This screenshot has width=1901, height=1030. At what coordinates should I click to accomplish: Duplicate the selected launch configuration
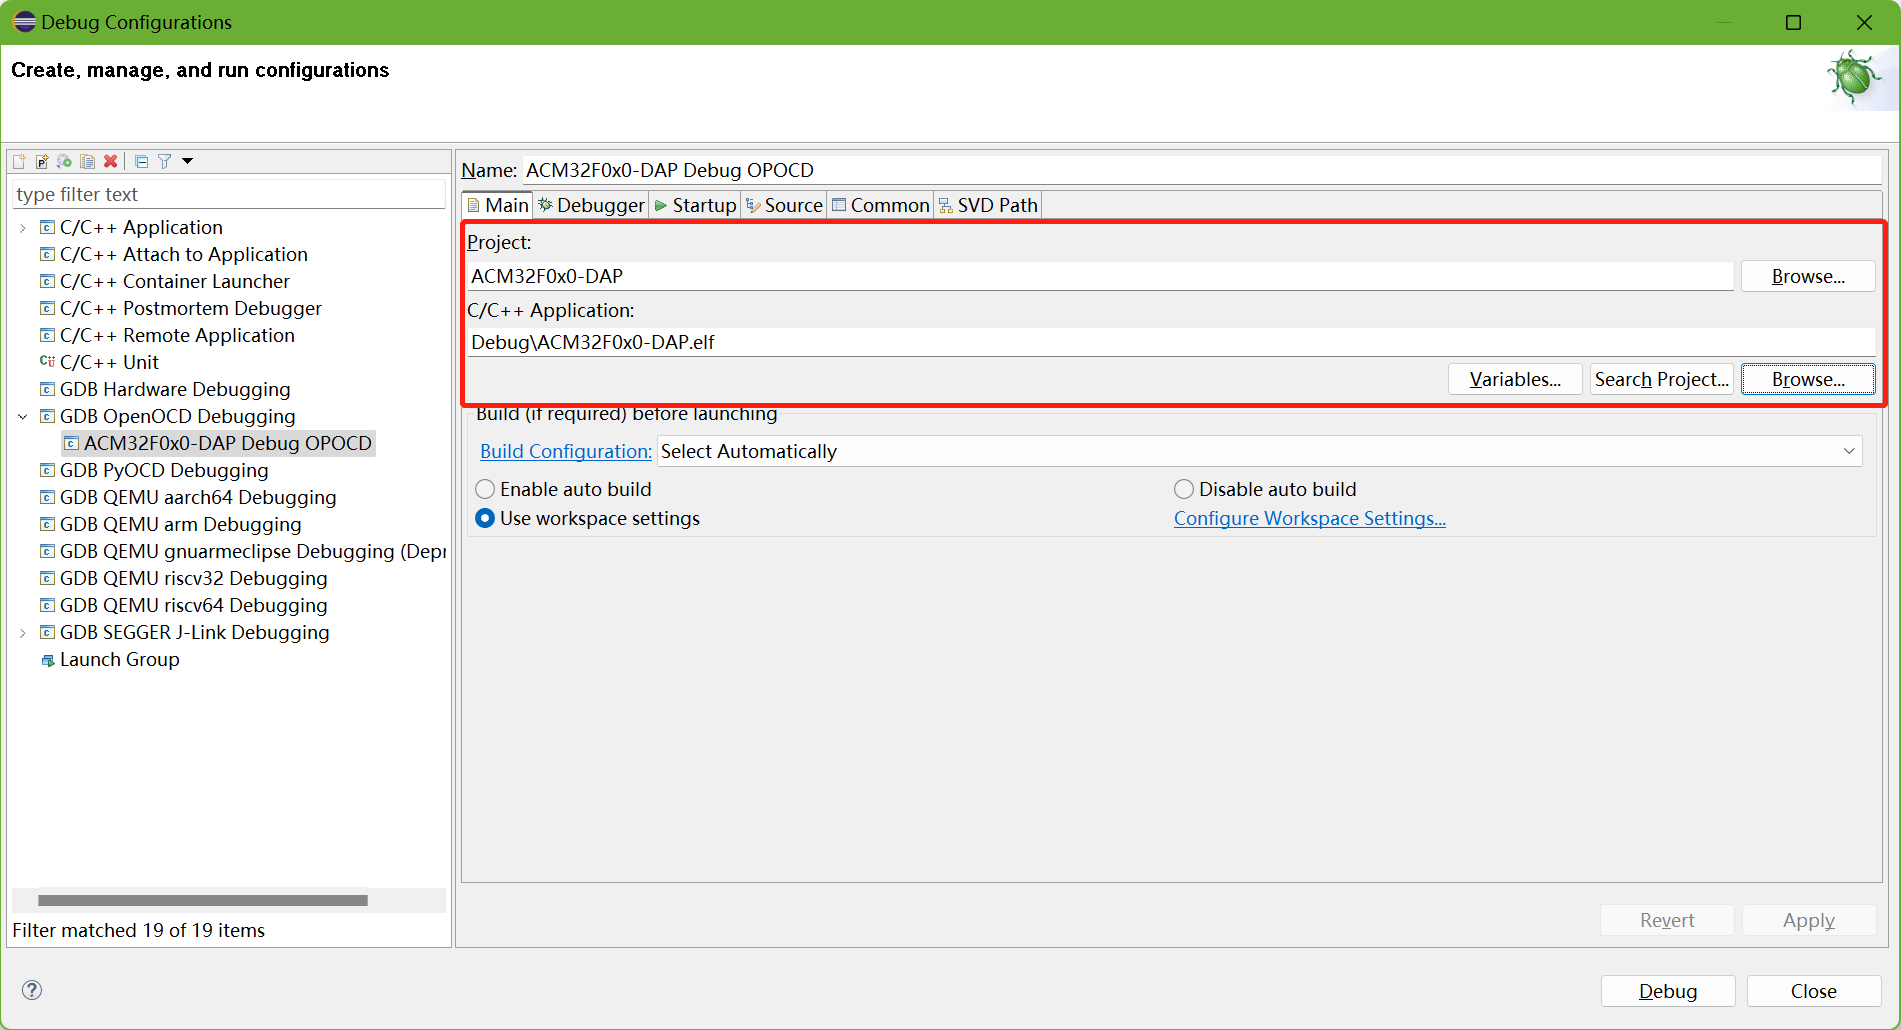[88, 161]
